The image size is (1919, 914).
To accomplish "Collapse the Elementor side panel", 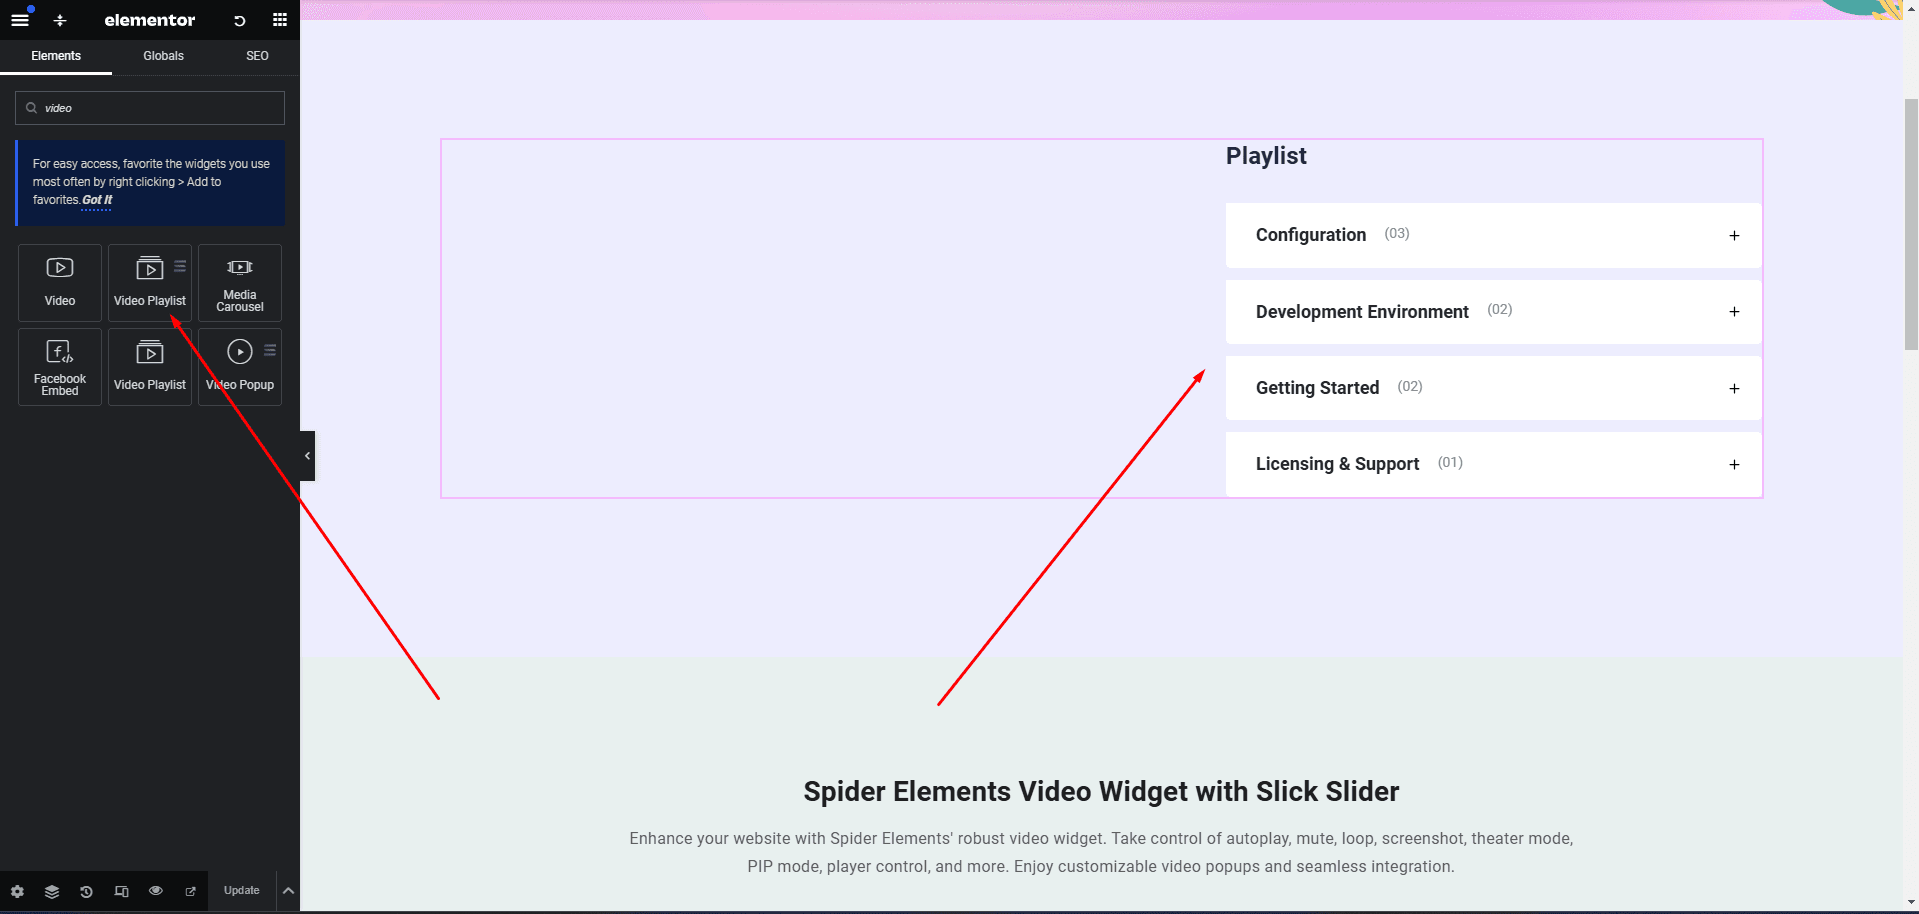I will 307,456.
